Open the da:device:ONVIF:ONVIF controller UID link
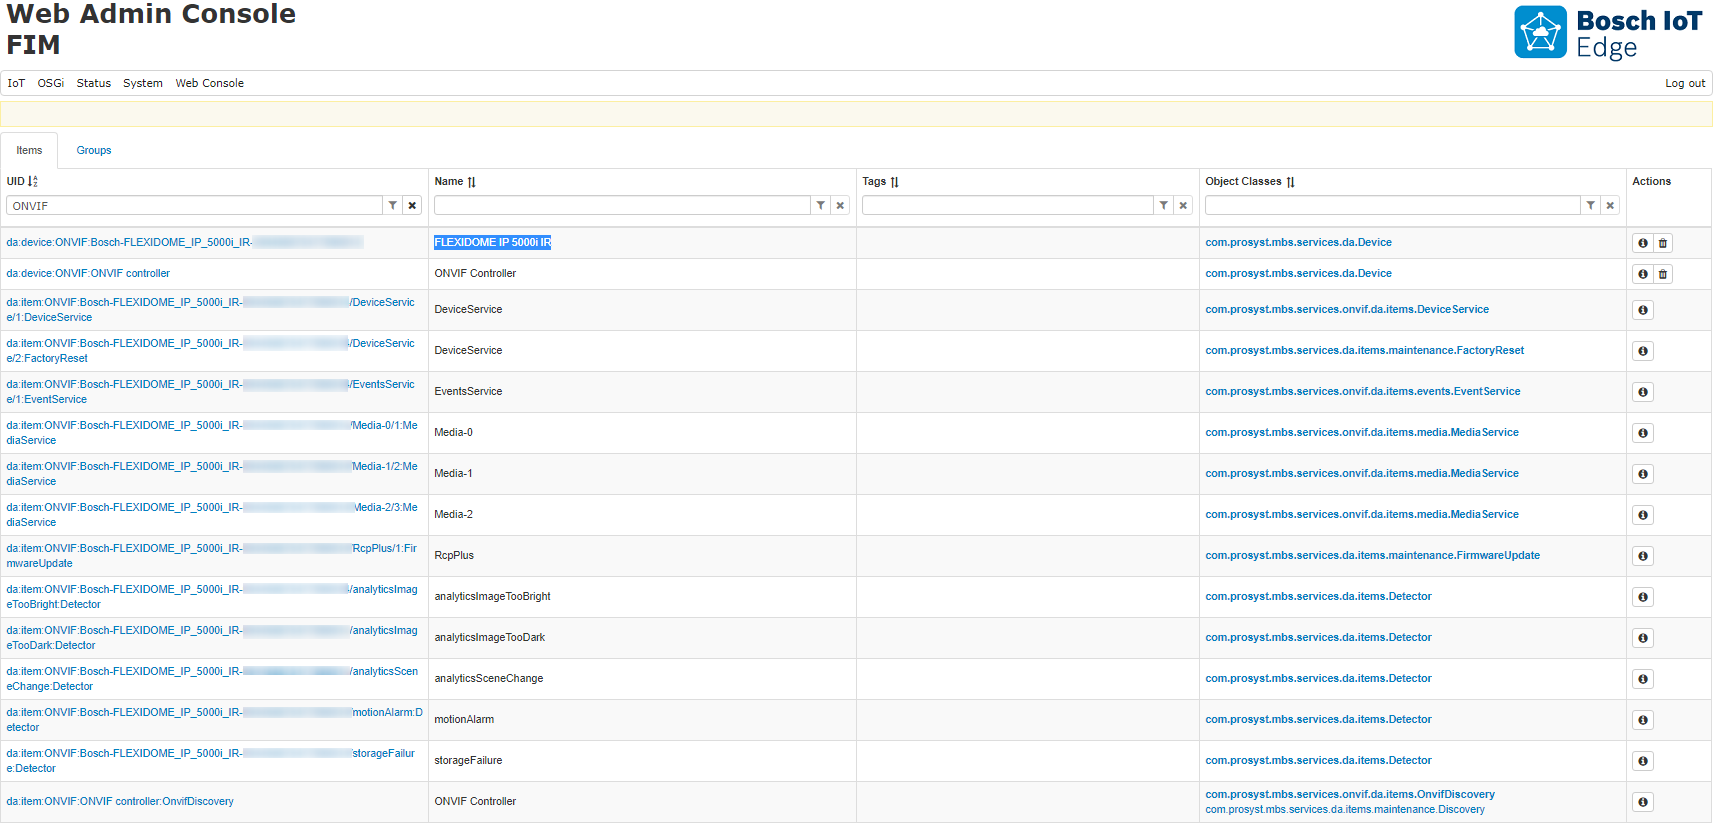 pyautogui.click(x=88, y=273)
